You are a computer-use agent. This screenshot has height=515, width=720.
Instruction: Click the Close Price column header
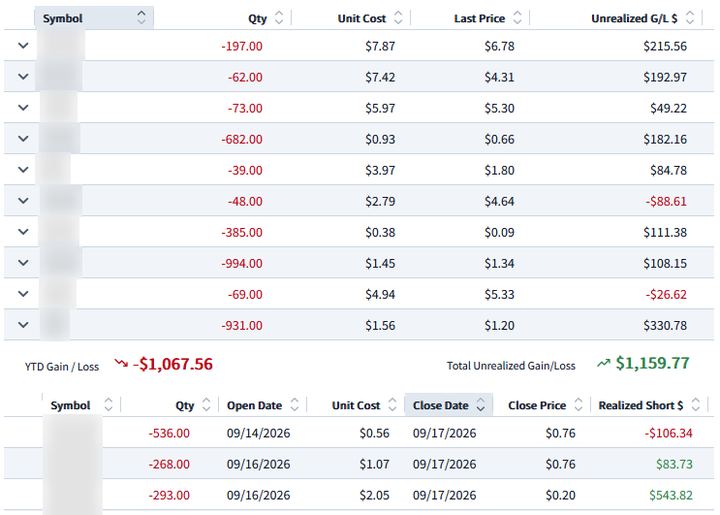pyautogui.click(x=537, y=405)
